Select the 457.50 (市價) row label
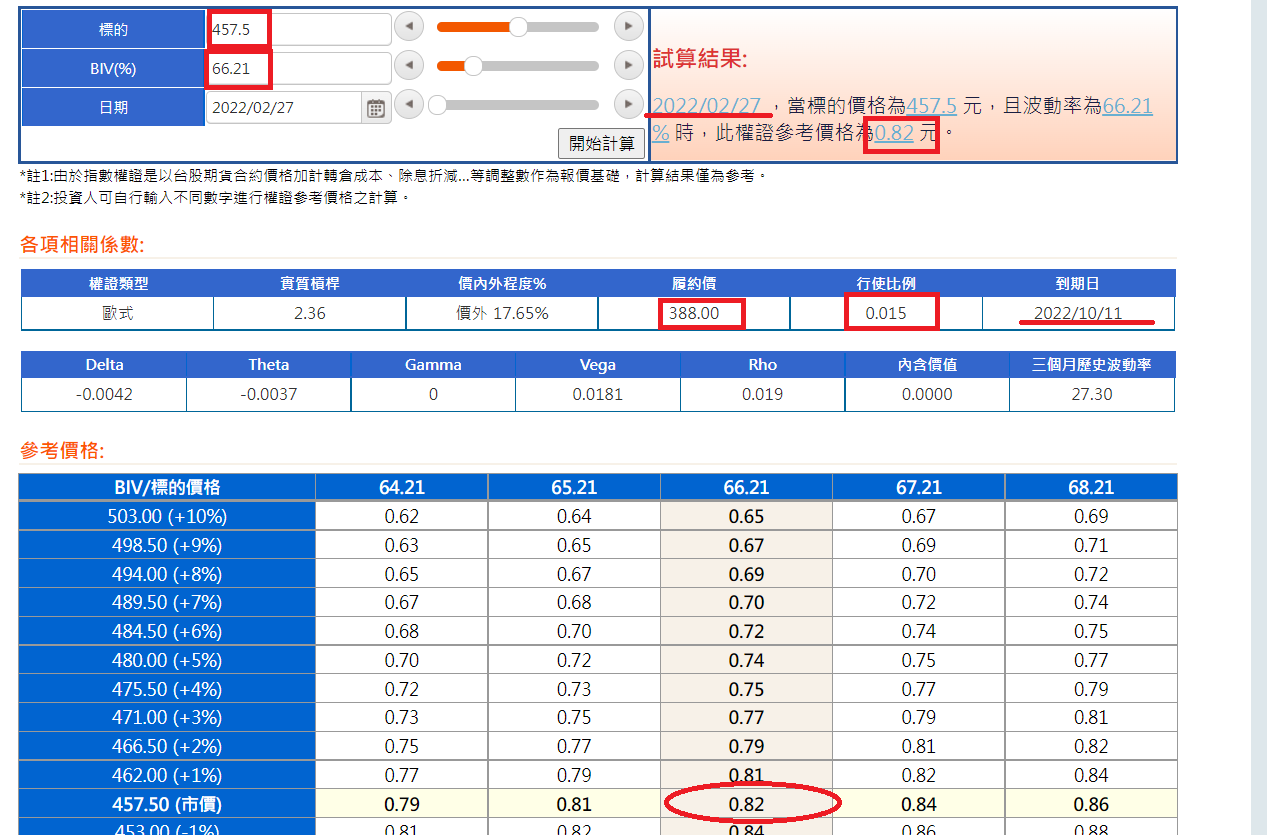The height and width of the screenshot is (835, 1267). coord(167,804)
